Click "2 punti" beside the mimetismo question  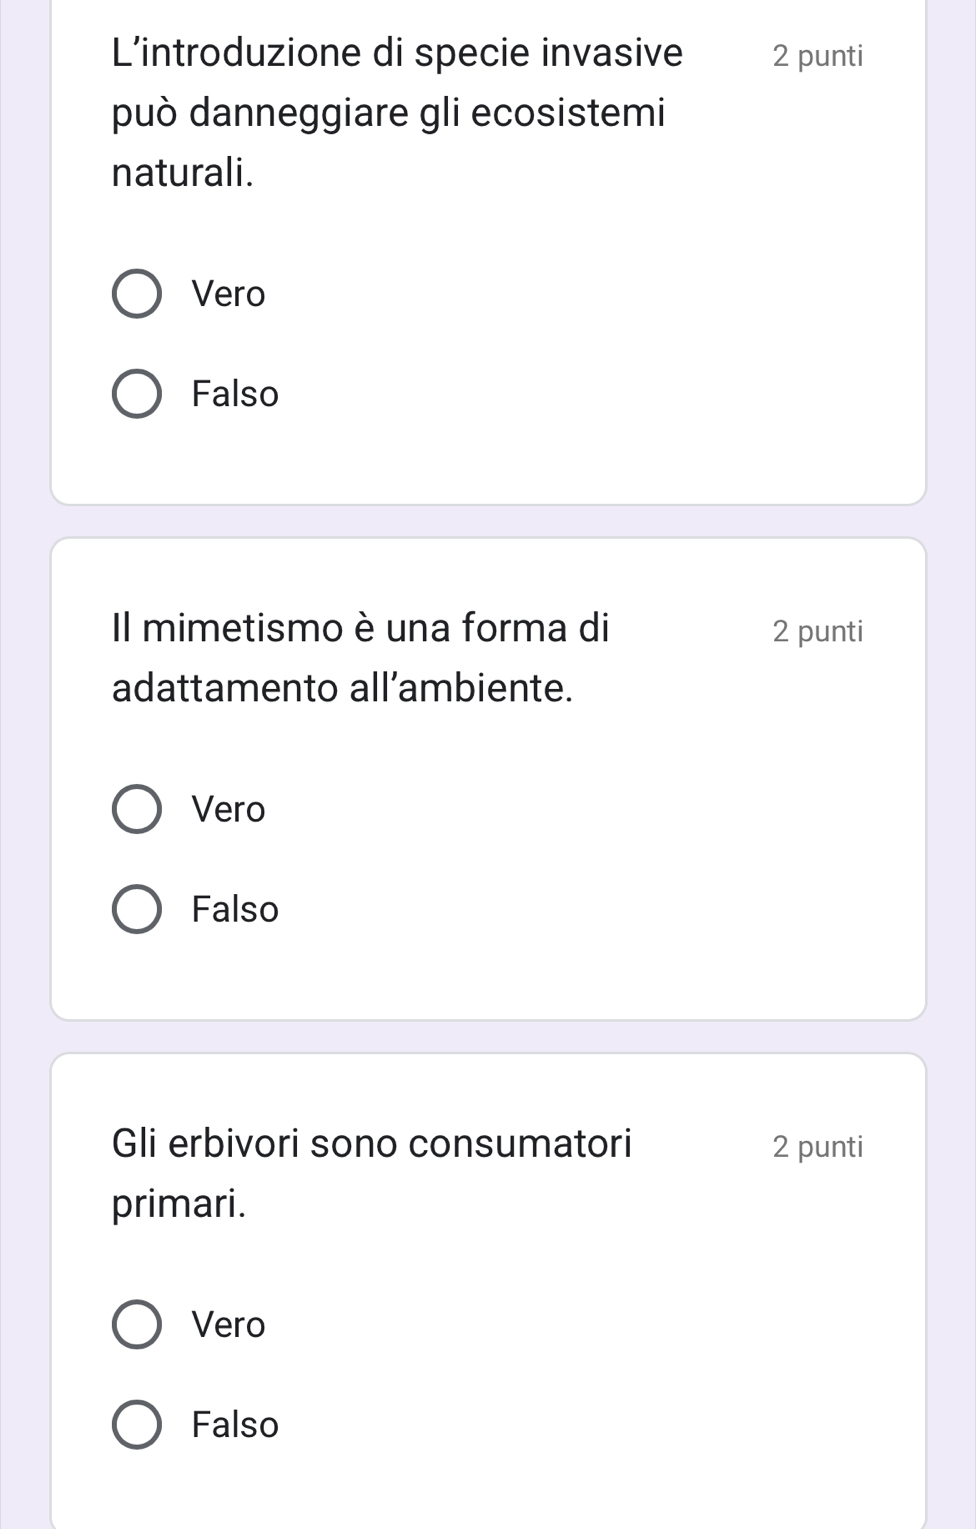tap(817, 631)
